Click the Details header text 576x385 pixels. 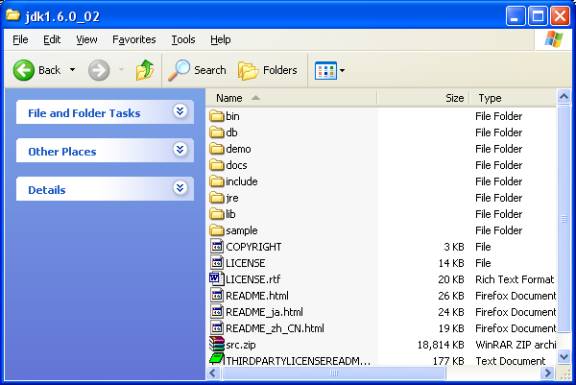pyautogui.click(x=47, y=190)
